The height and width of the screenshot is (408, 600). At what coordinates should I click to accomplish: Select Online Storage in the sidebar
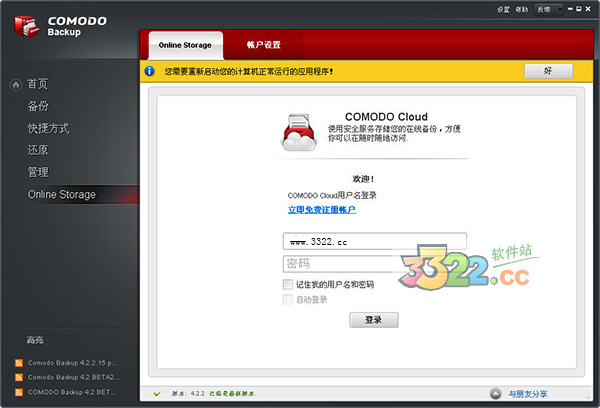(62, 194)
